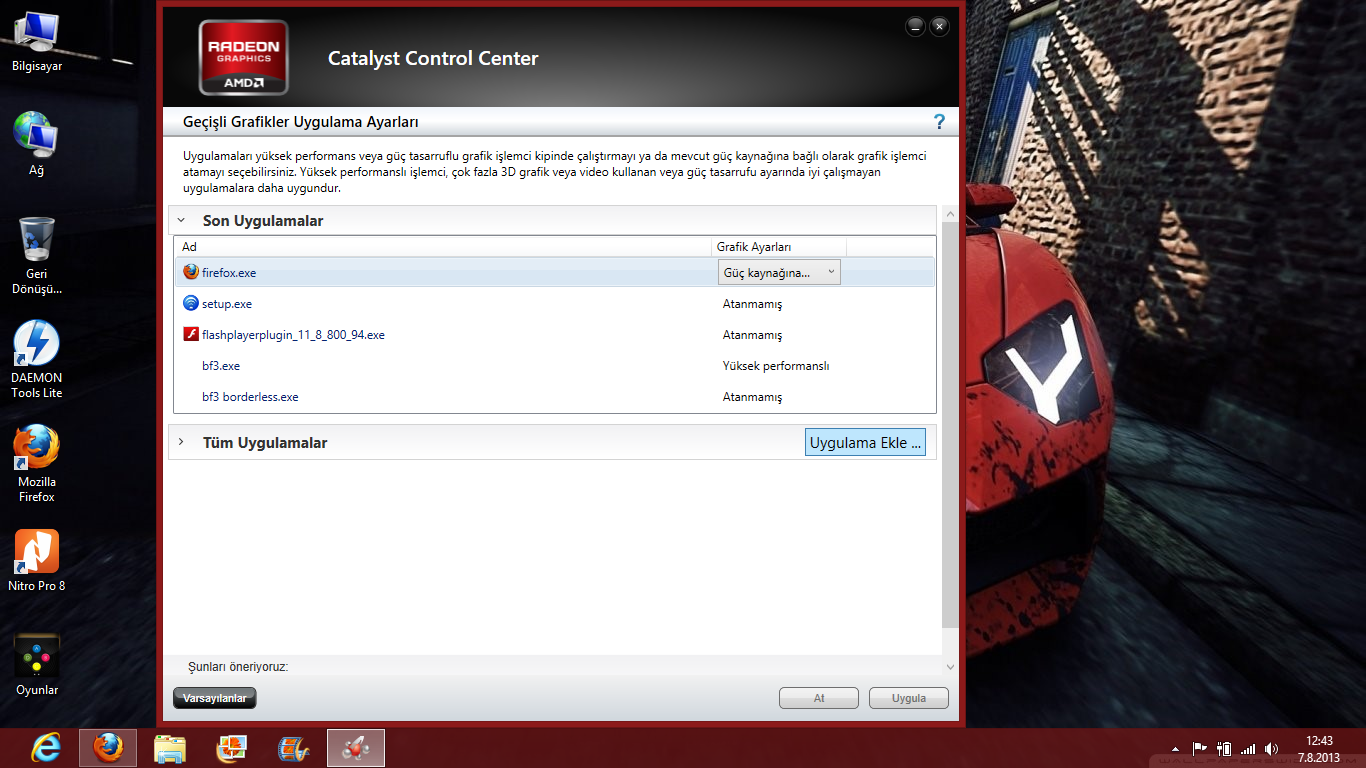Image resolution: width=1366 pixels, height=768 pixels.
Task: Sort by Grafik Ayarları column header
Action: click(x=779, y=247)
